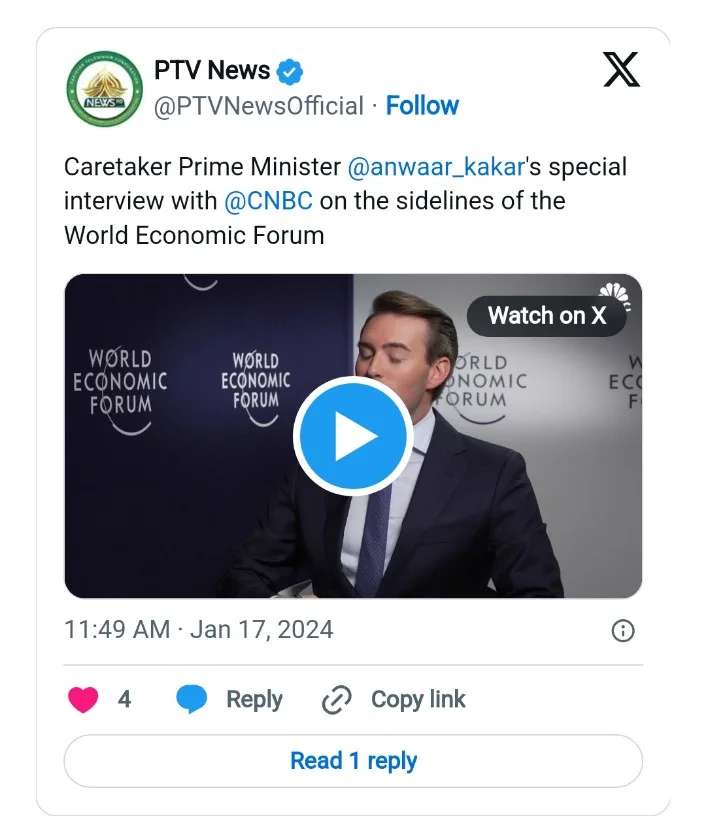Like the tweet with the heart icon
Viewport: 706px width, 832px height.
pos(83,699)
